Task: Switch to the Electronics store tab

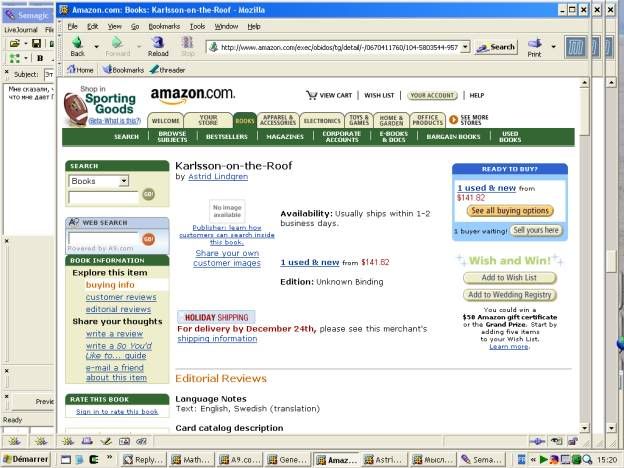Action: [322, 121]
